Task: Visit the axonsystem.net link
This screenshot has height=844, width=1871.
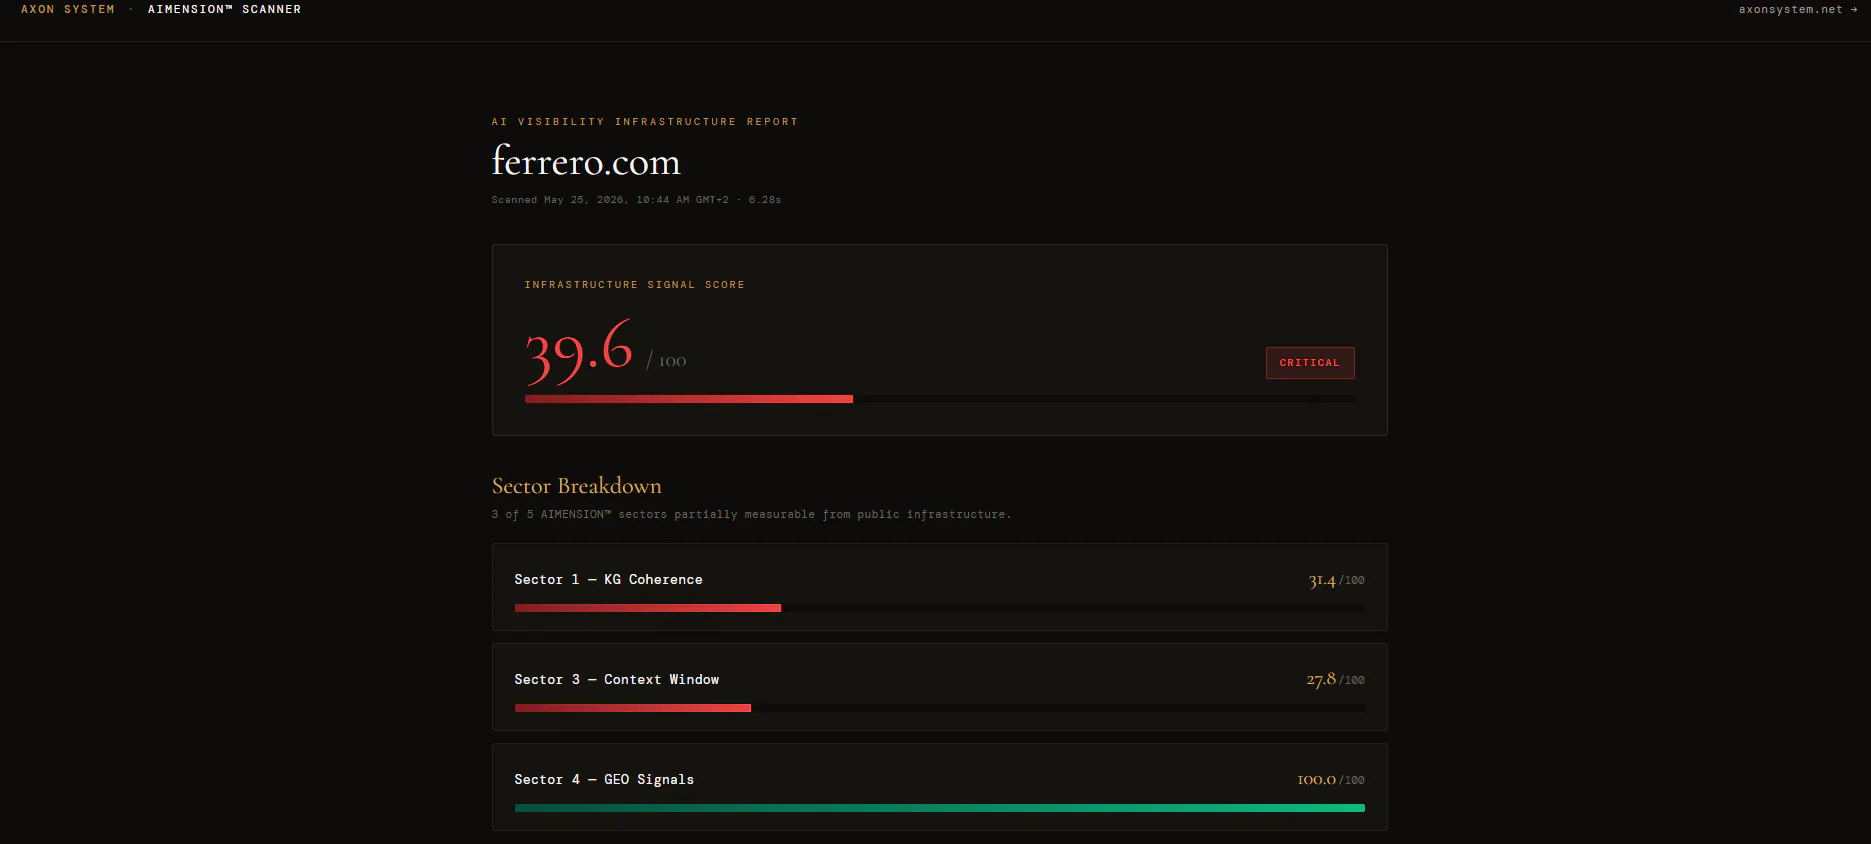Action: pyautogui.click(x=1798, y=10)
